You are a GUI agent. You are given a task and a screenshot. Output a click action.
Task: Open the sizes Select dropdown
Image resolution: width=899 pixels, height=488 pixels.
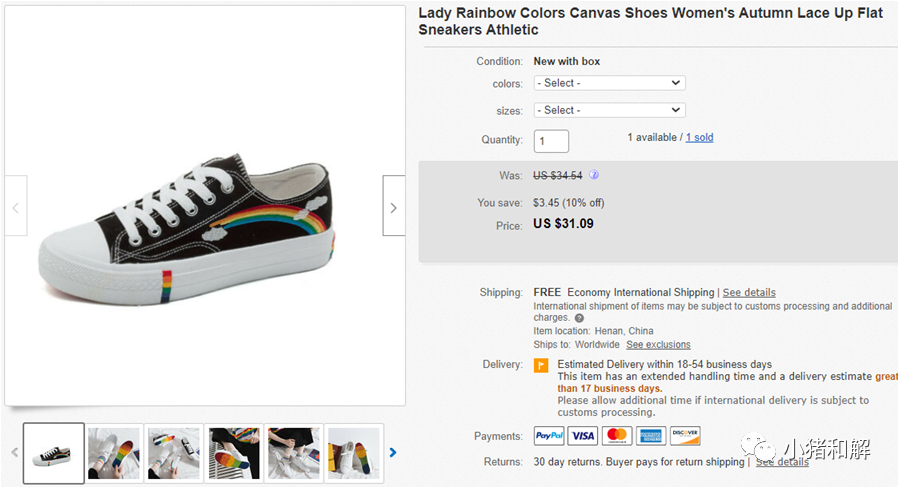(x=609, y=110)
